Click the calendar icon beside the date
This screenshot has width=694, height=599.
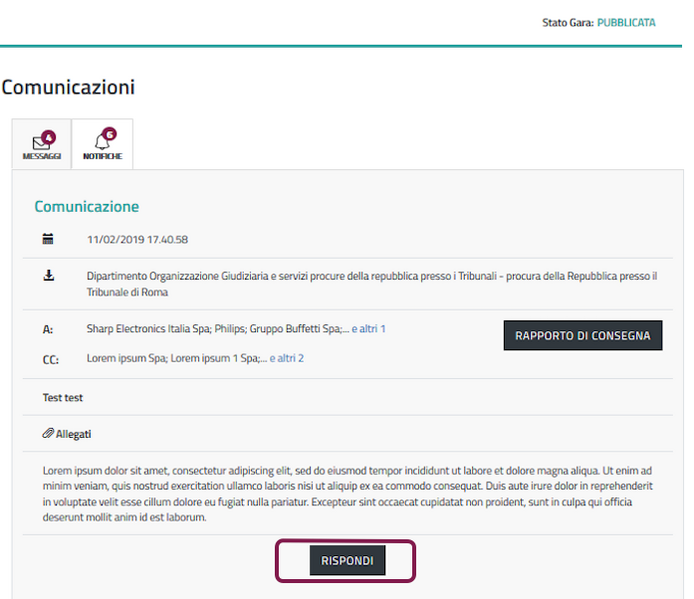click(48, 239)
